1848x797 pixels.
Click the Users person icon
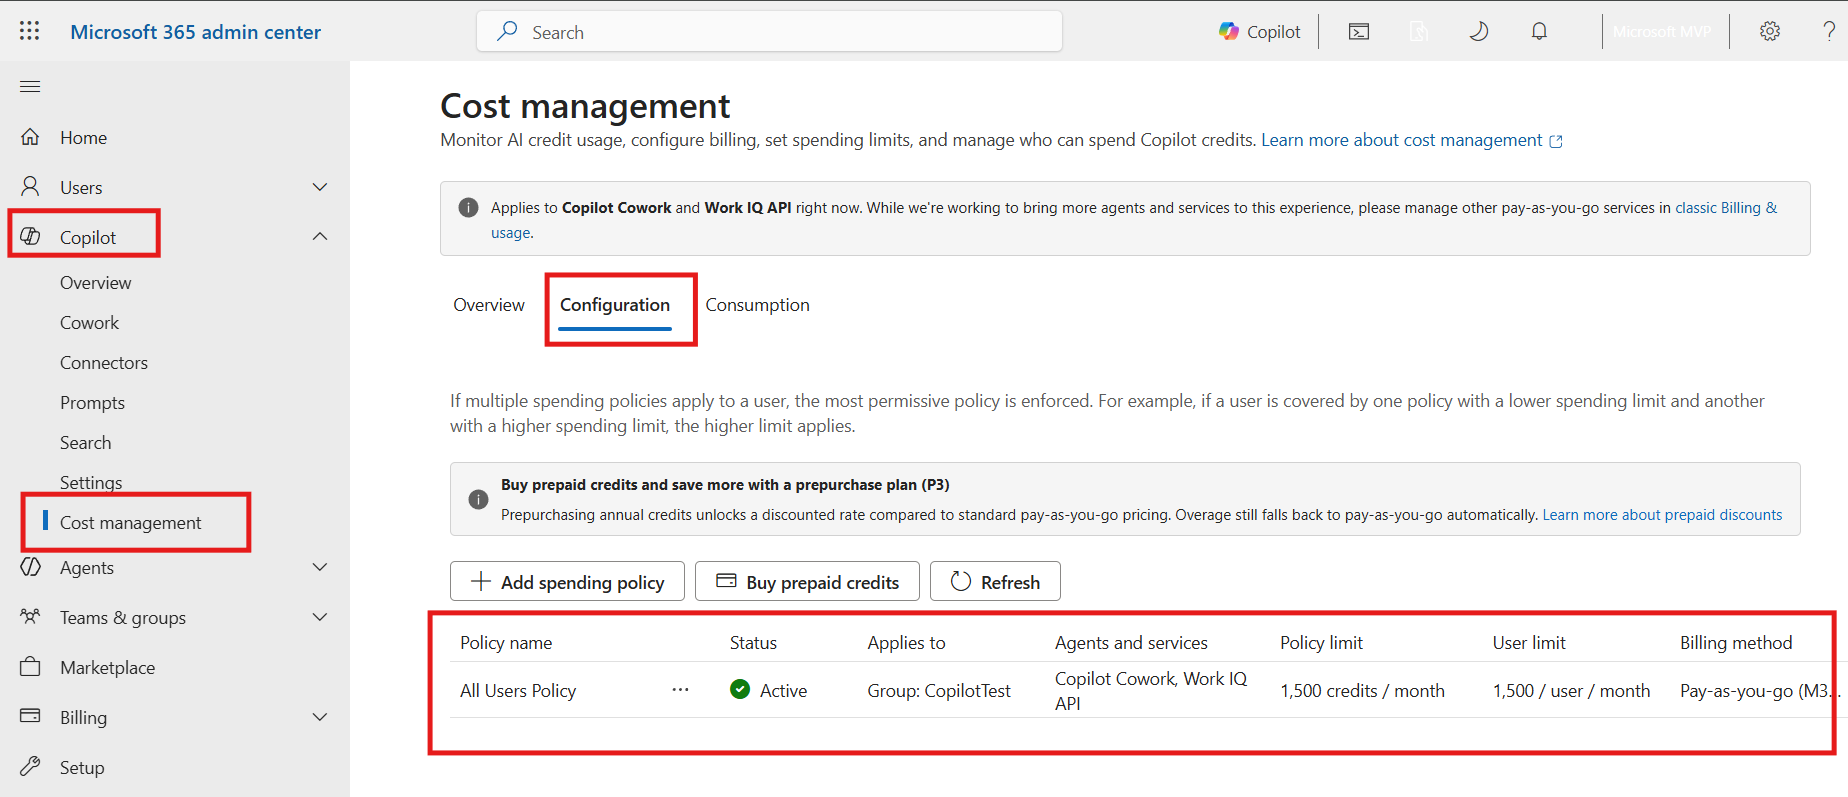click(x=31, y=187)
